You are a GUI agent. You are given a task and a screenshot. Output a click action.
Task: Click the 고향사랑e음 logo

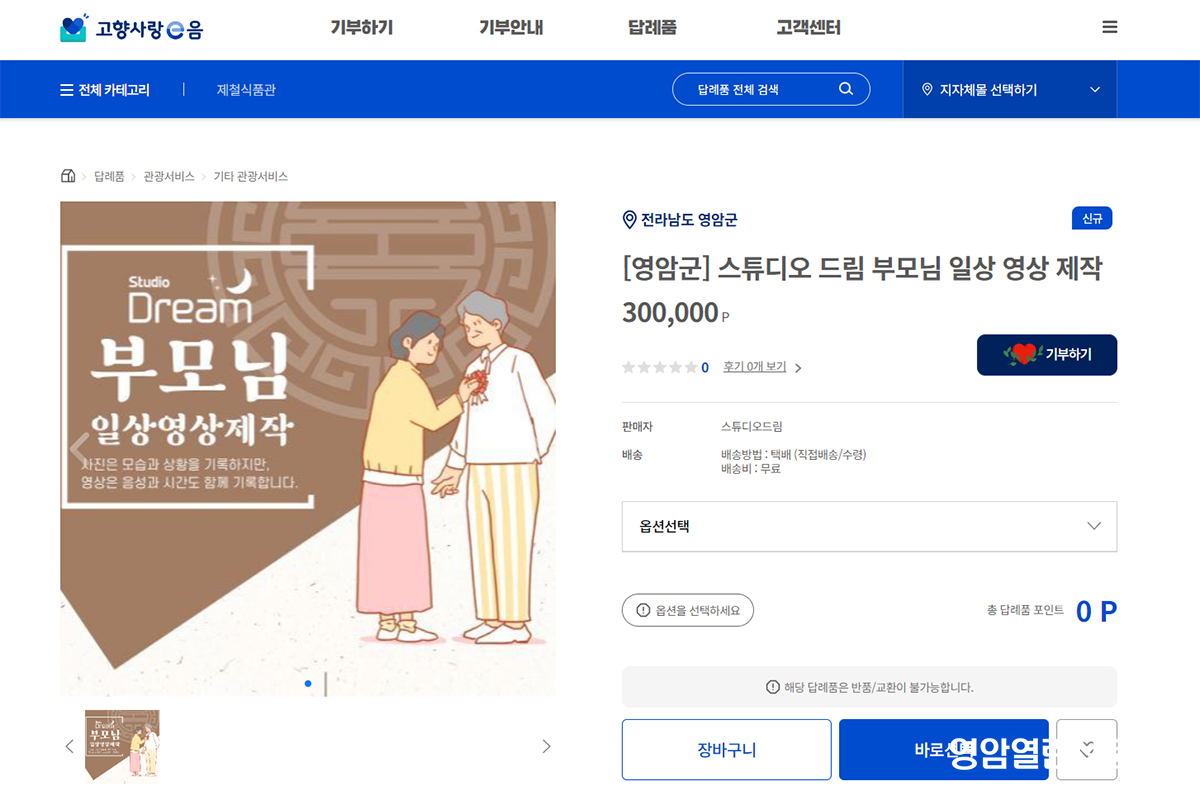[131, 28]
